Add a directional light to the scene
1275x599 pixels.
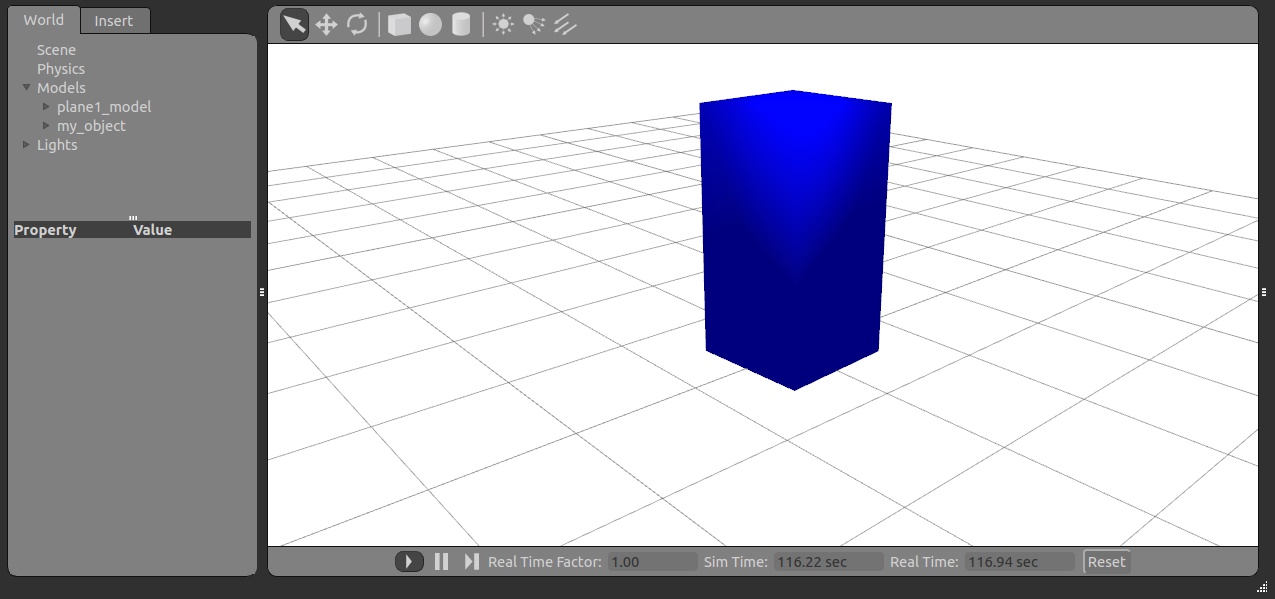565,25
